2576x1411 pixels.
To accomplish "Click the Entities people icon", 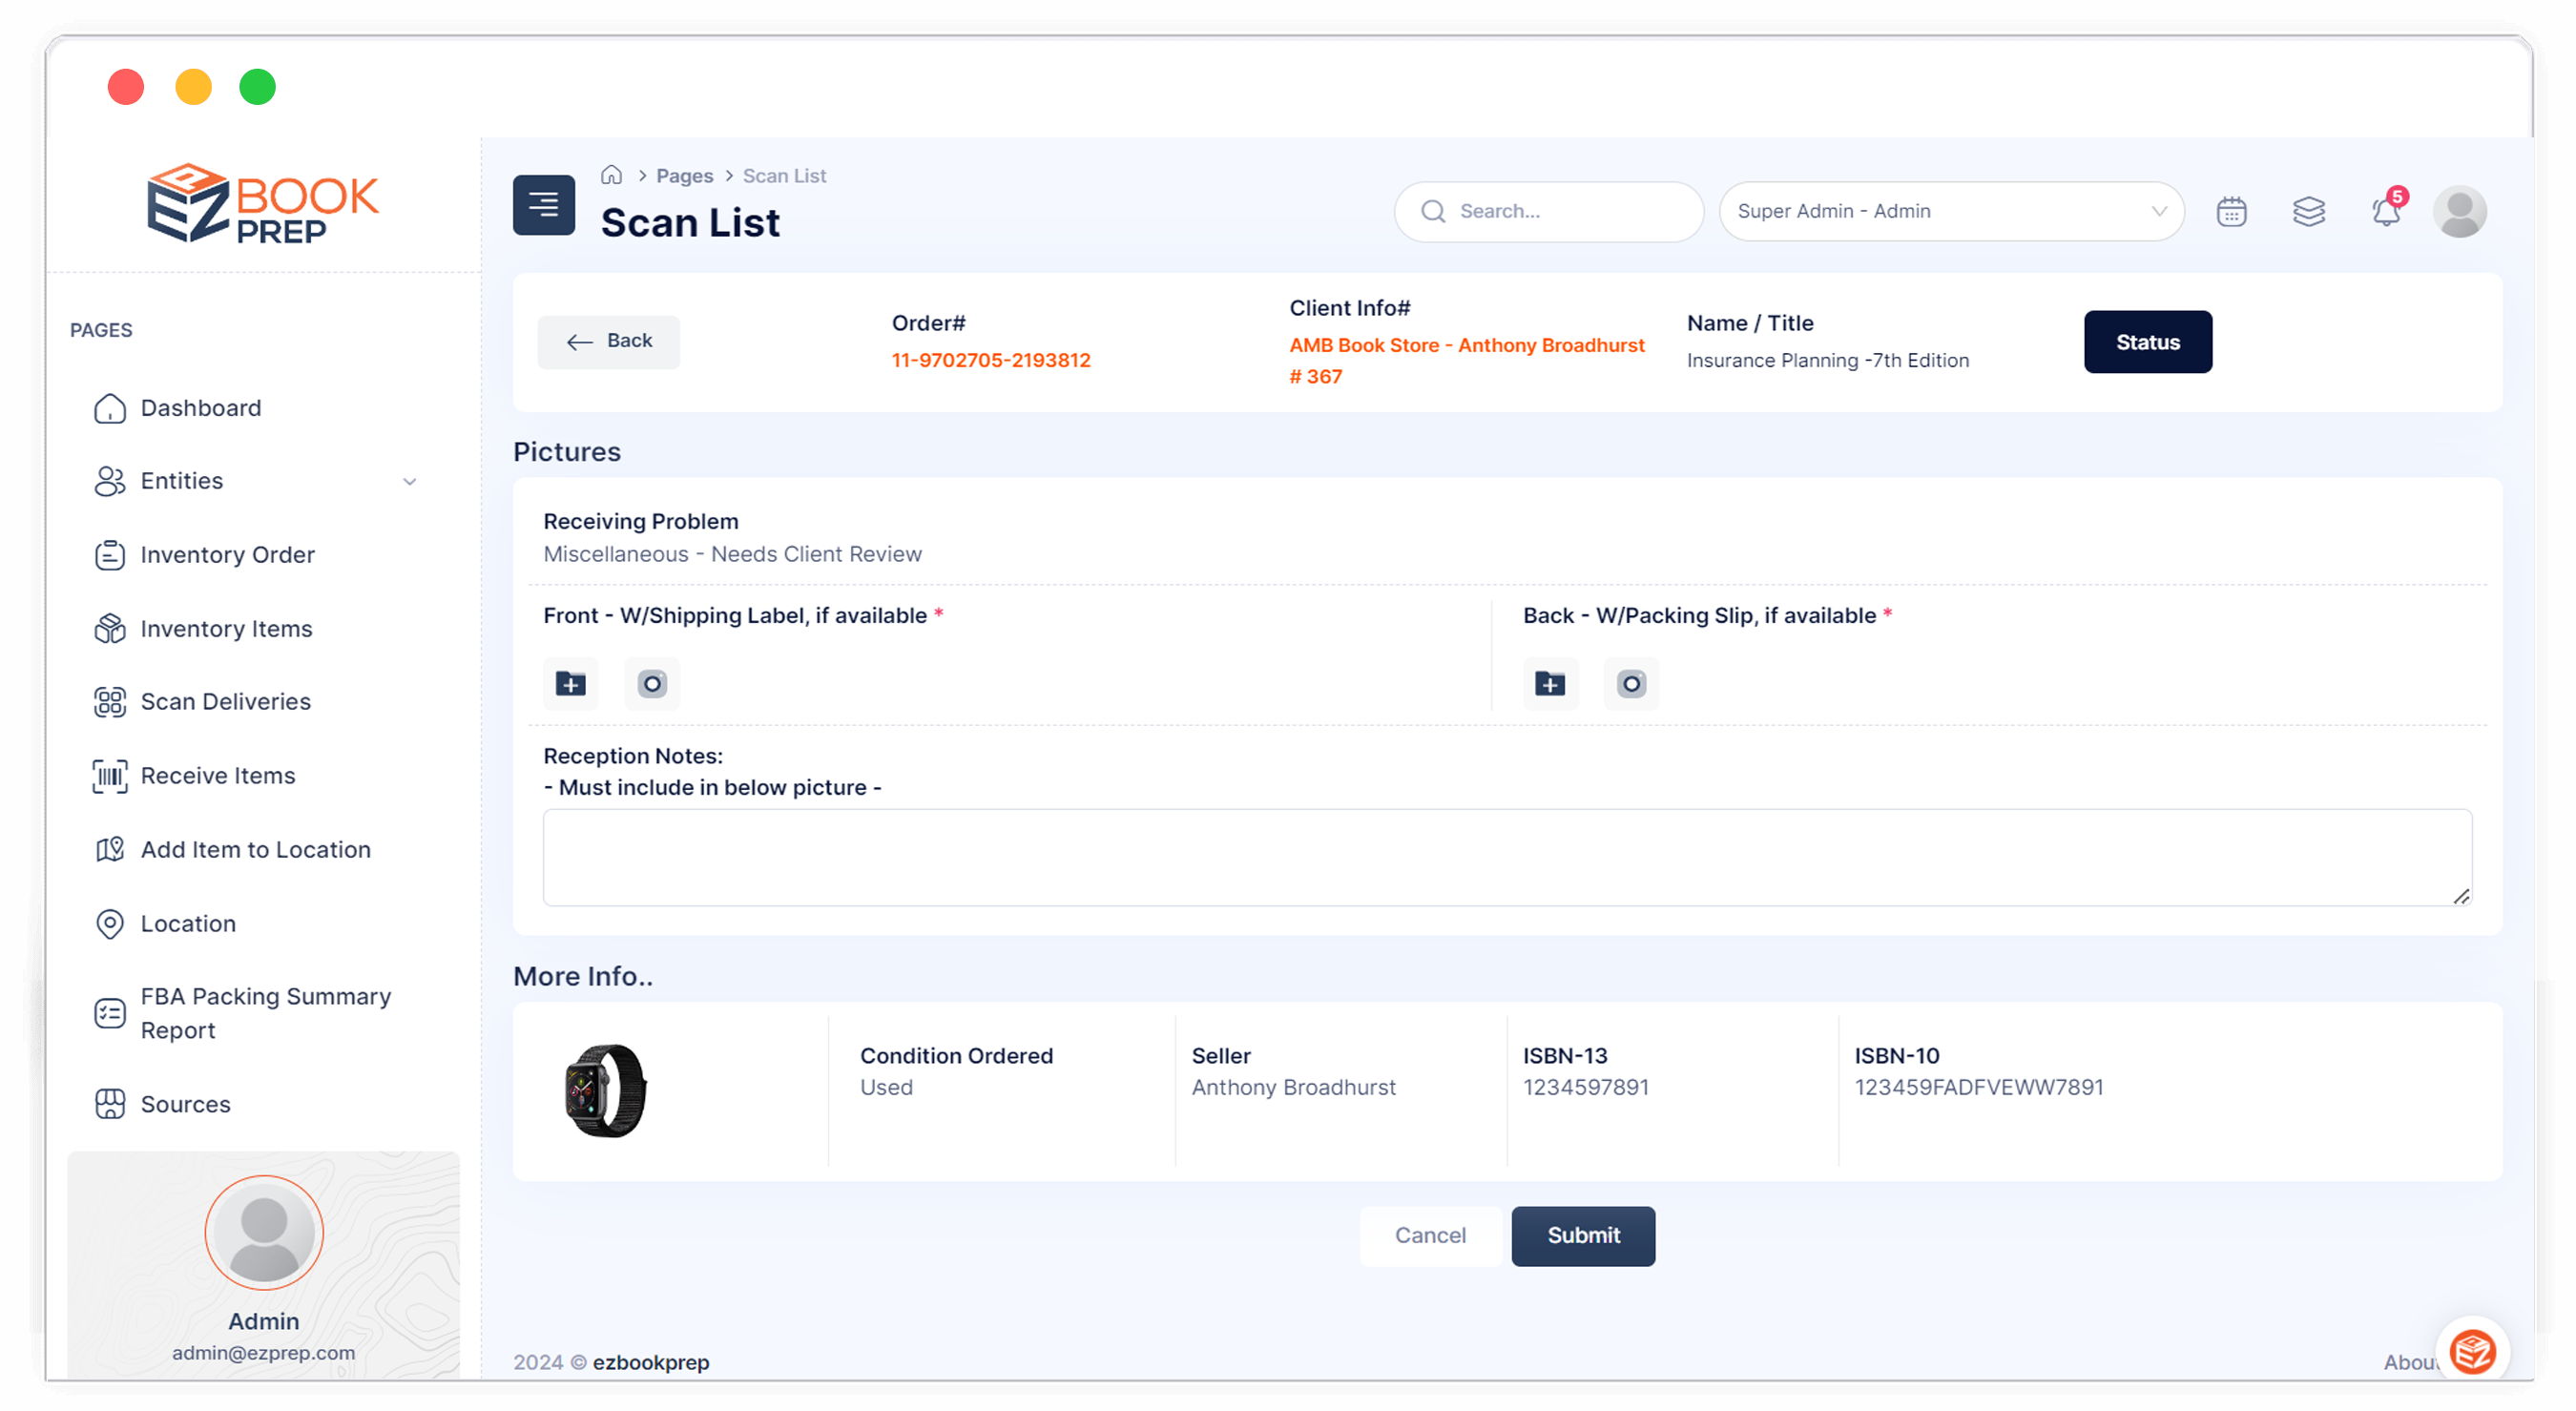I will 110,481.
